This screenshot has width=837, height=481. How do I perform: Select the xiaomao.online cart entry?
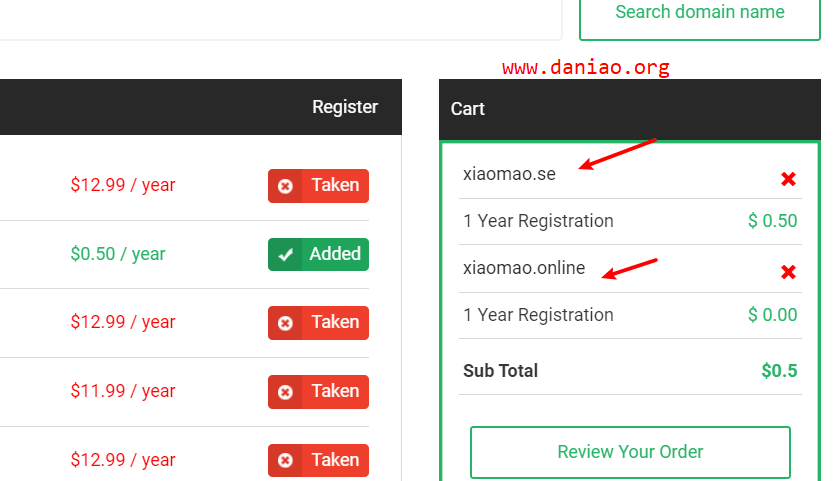point(524,267)
